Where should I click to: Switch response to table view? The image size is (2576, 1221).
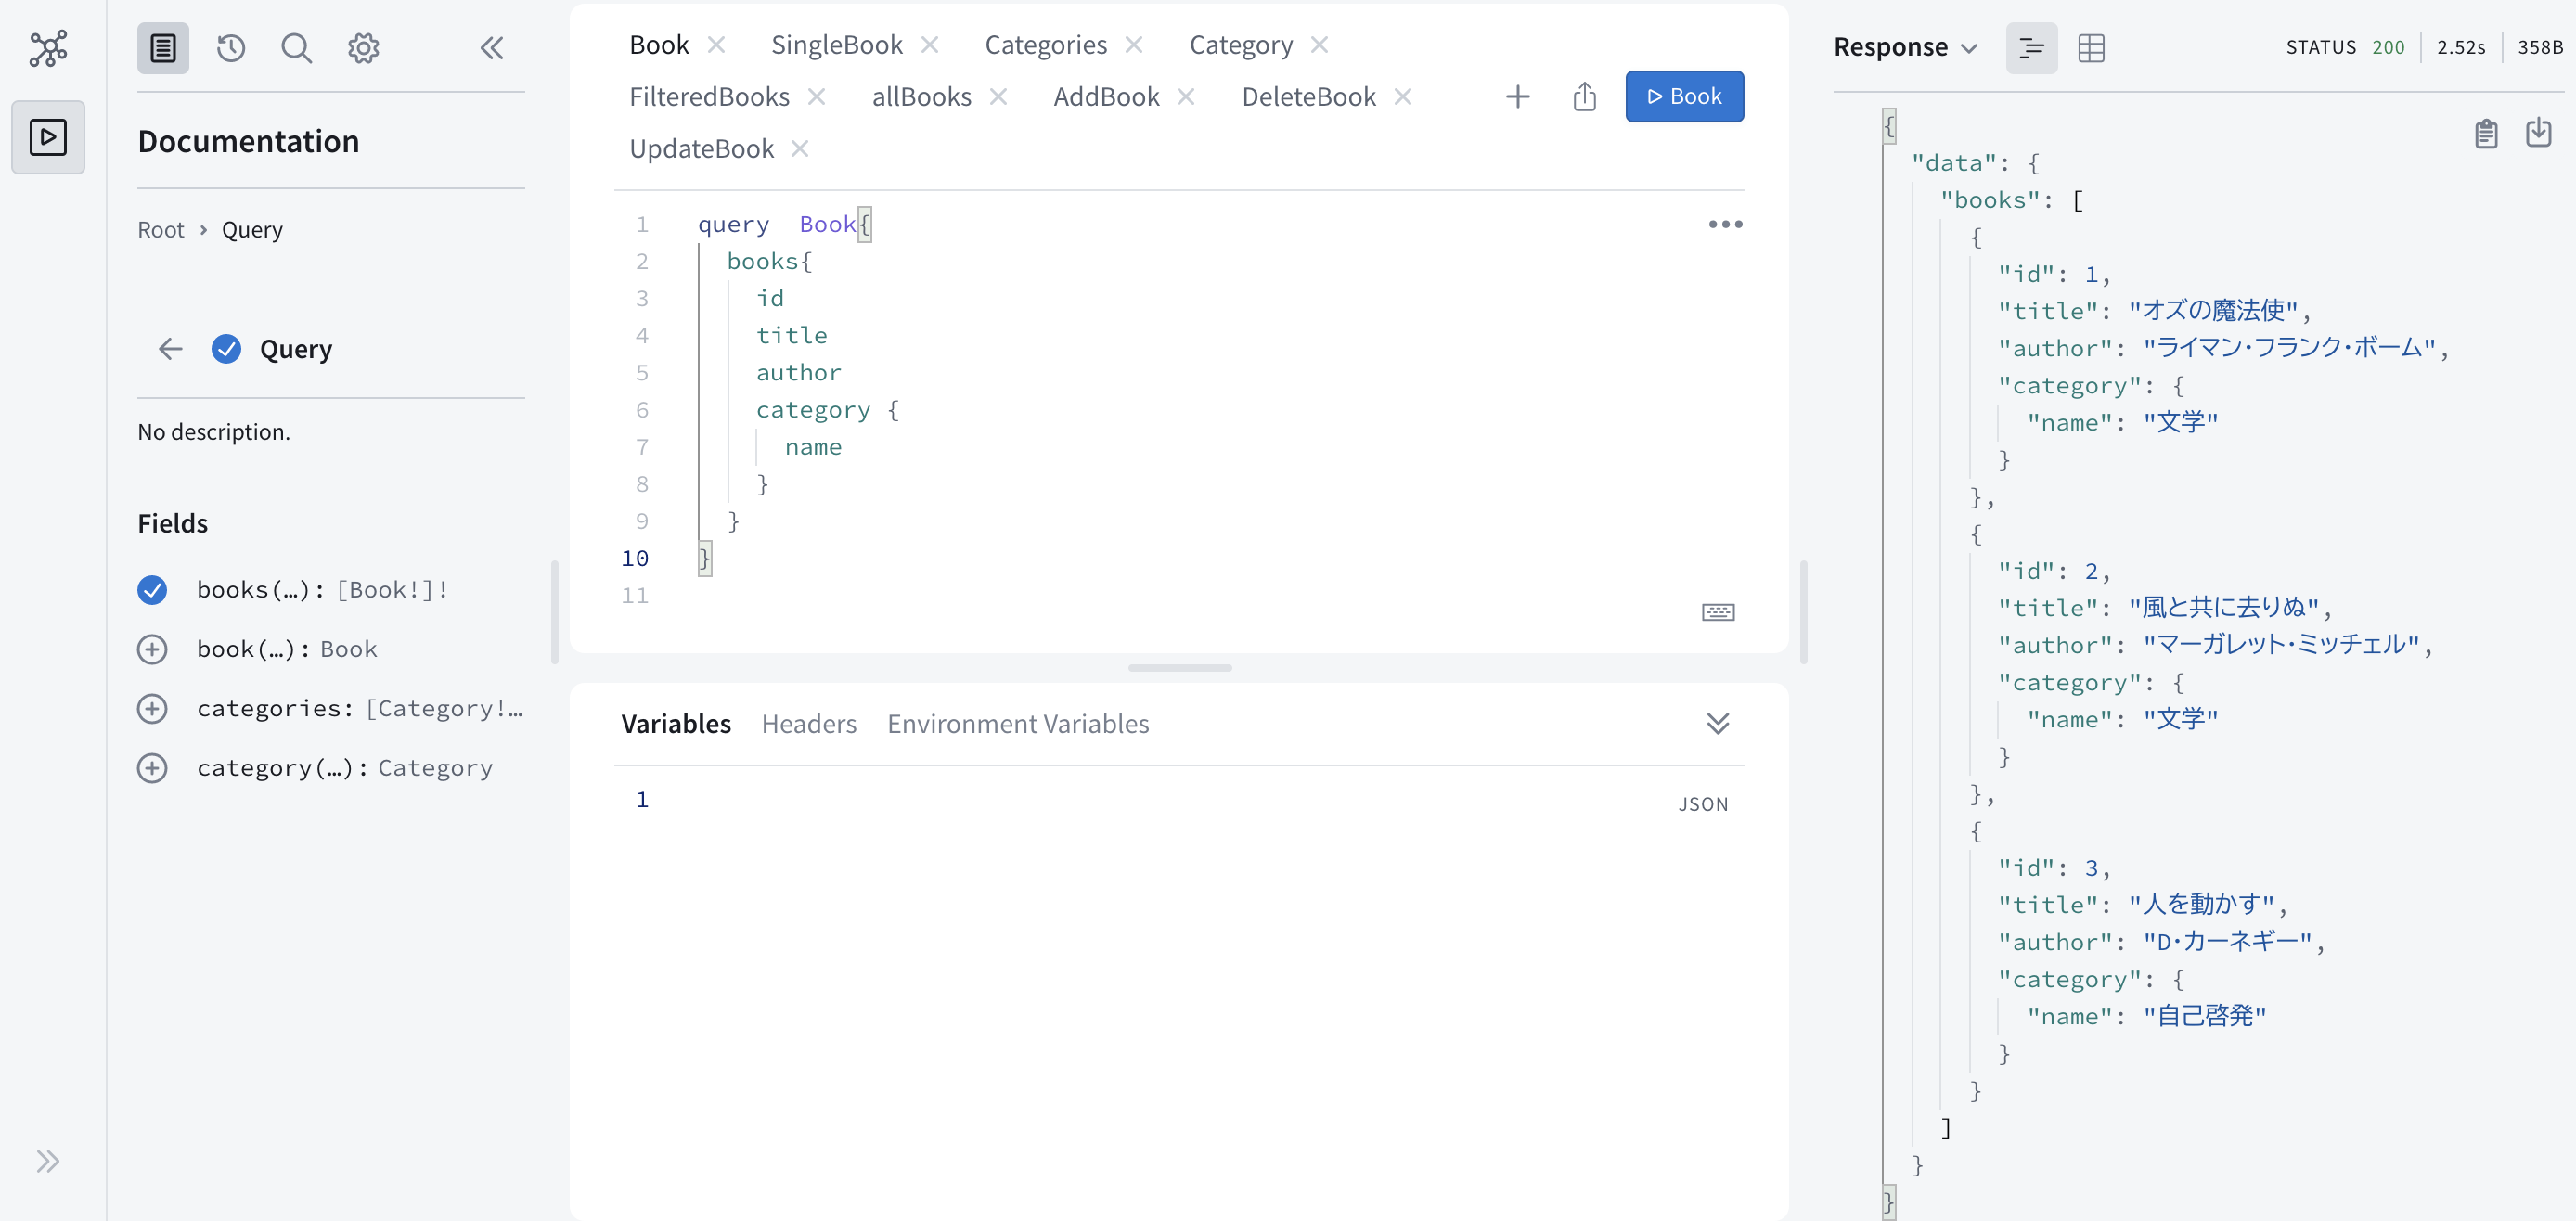(x=2090, y=47)
